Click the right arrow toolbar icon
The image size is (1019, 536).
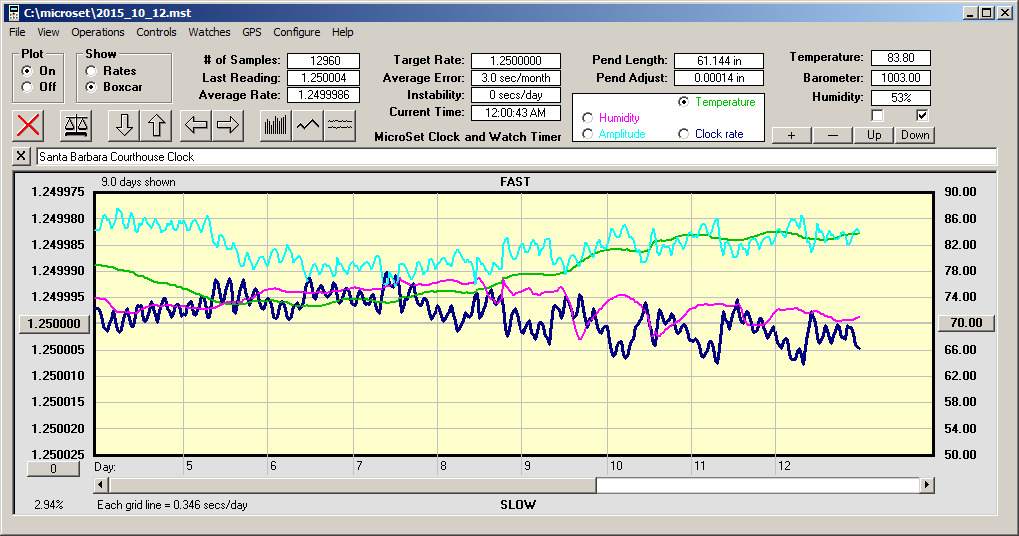228,125
